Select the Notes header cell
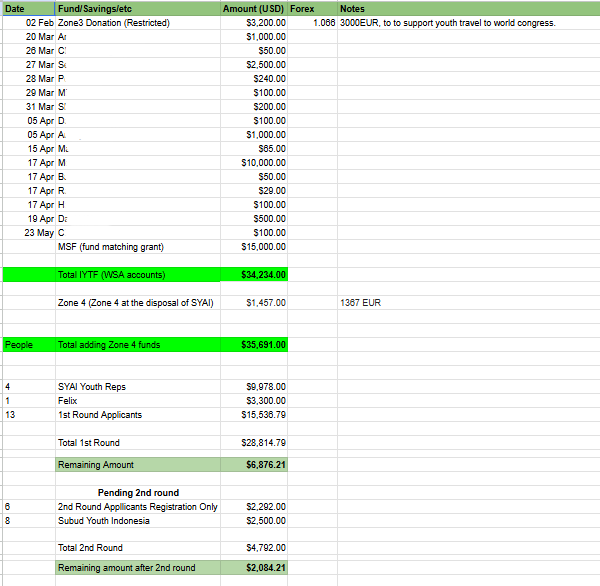 (x=469, y=8)
